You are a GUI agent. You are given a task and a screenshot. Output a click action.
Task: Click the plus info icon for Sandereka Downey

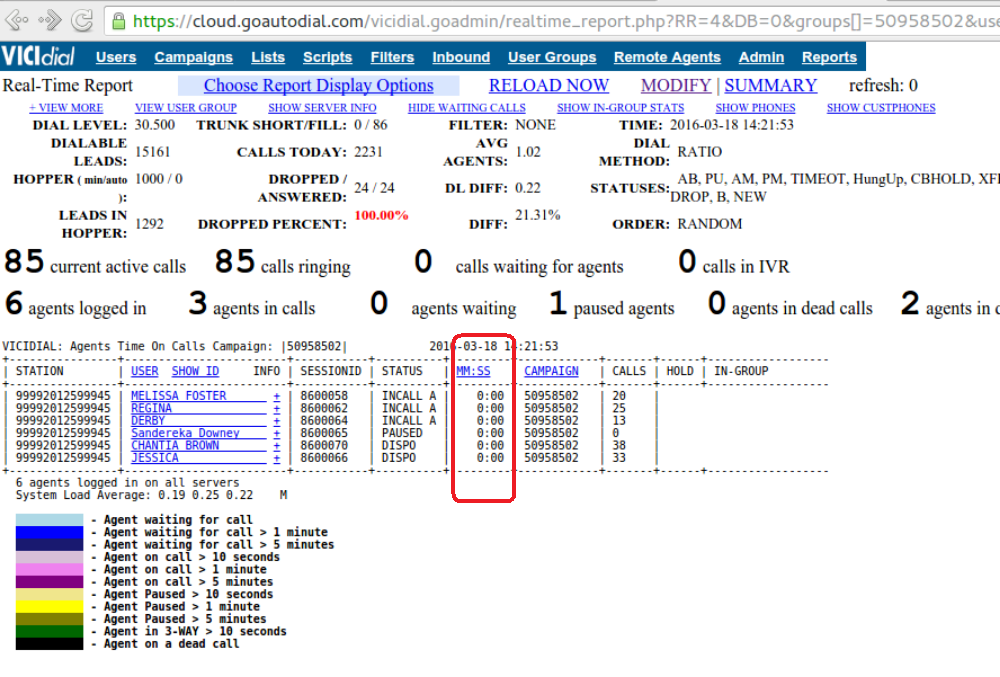277,433
